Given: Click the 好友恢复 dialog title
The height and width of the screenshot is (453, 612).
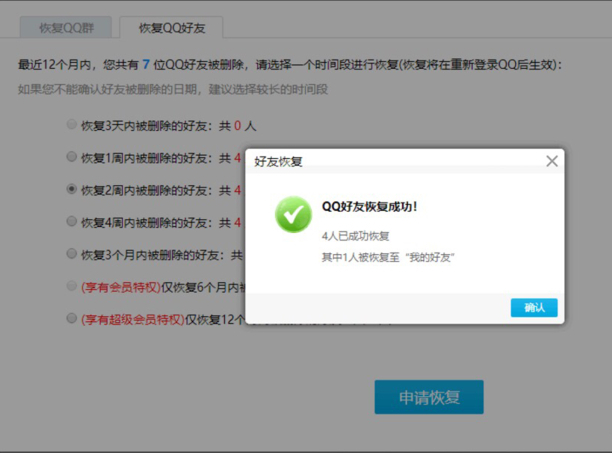Looking at the screenshot, I should click(x=278, y=161).
